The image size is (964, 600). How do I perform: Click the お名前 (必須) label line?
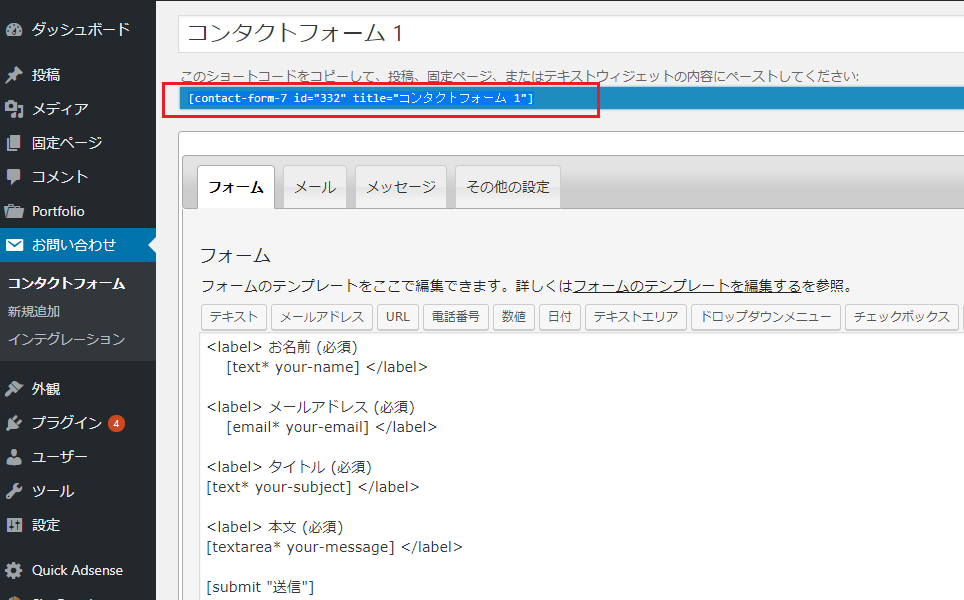[282, 347]
